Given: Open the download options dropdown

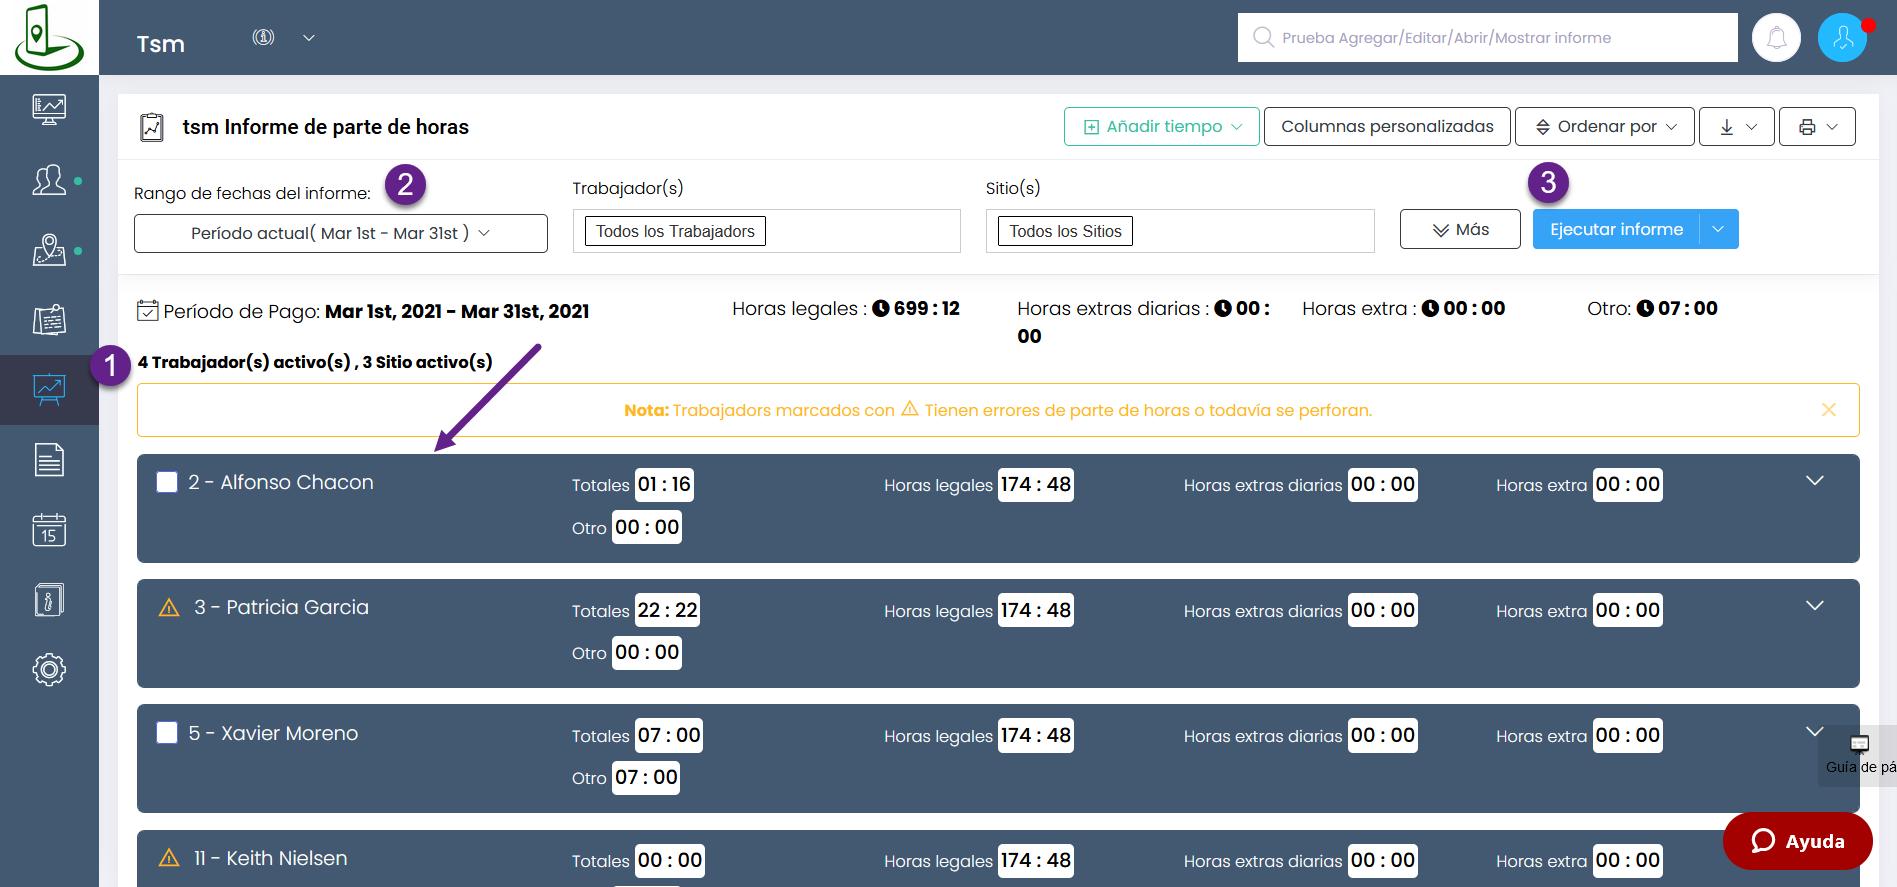Looking at the screenshot, I should coord(1736,127).
